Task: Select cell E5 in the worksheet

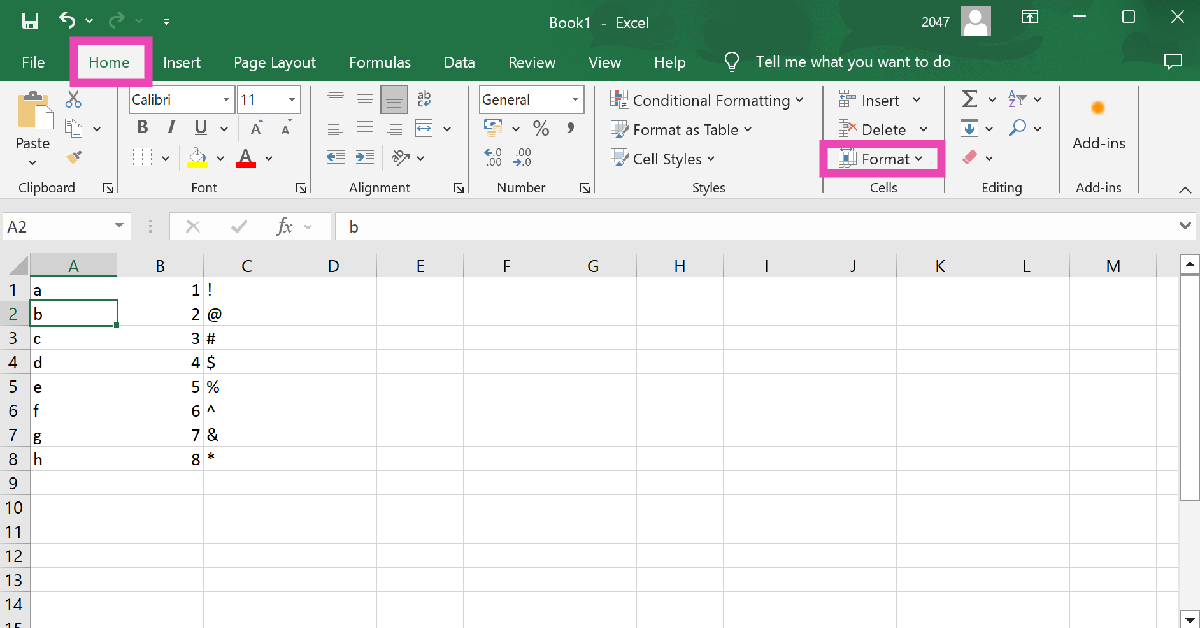Action: [419, 386]
